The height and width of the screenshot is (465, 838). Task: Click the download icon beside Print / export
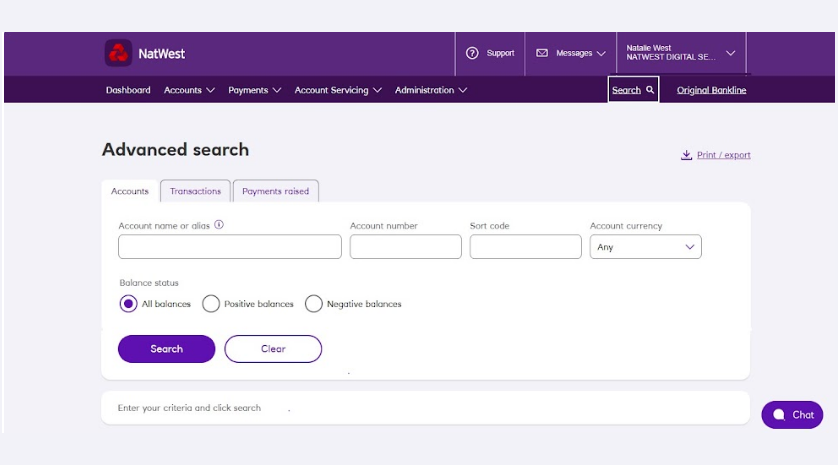(686, 155)
